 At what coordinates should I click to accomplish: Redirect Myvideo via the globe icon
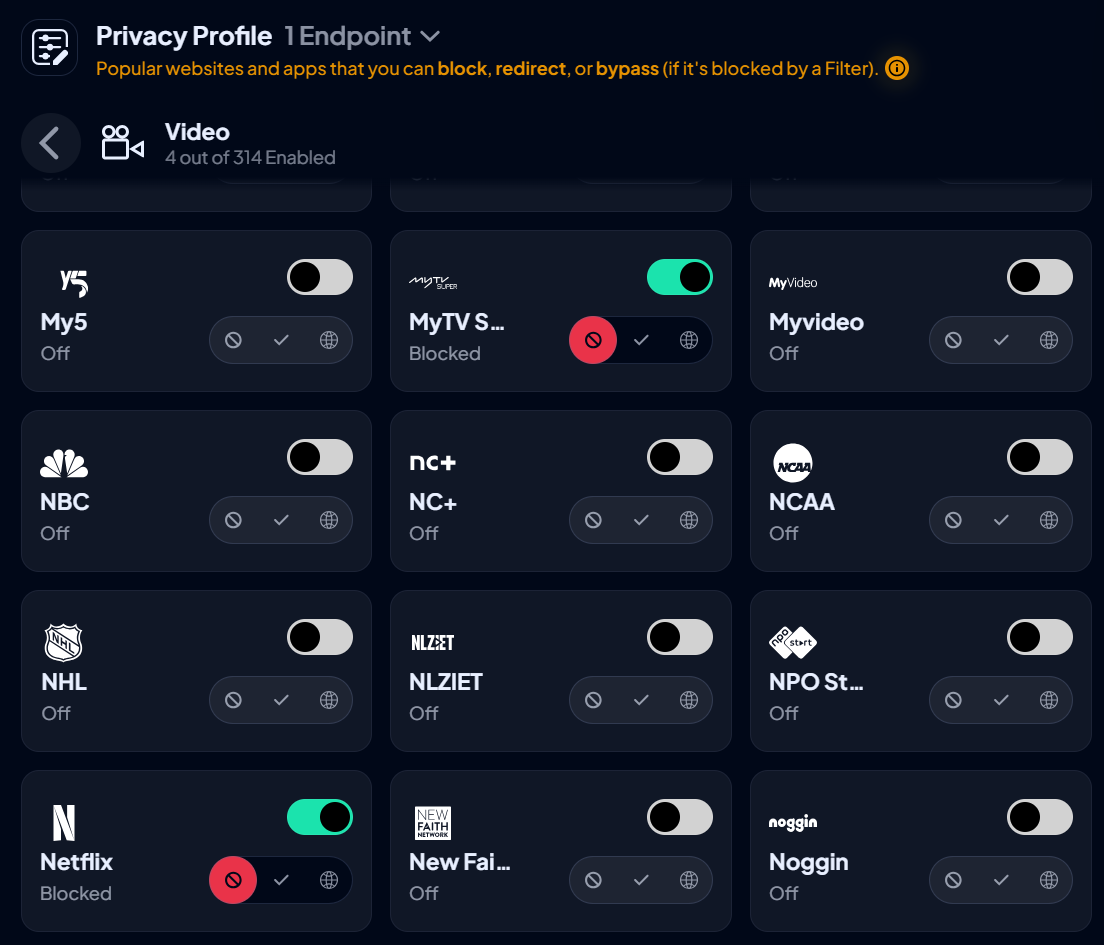click(1049, 340)
